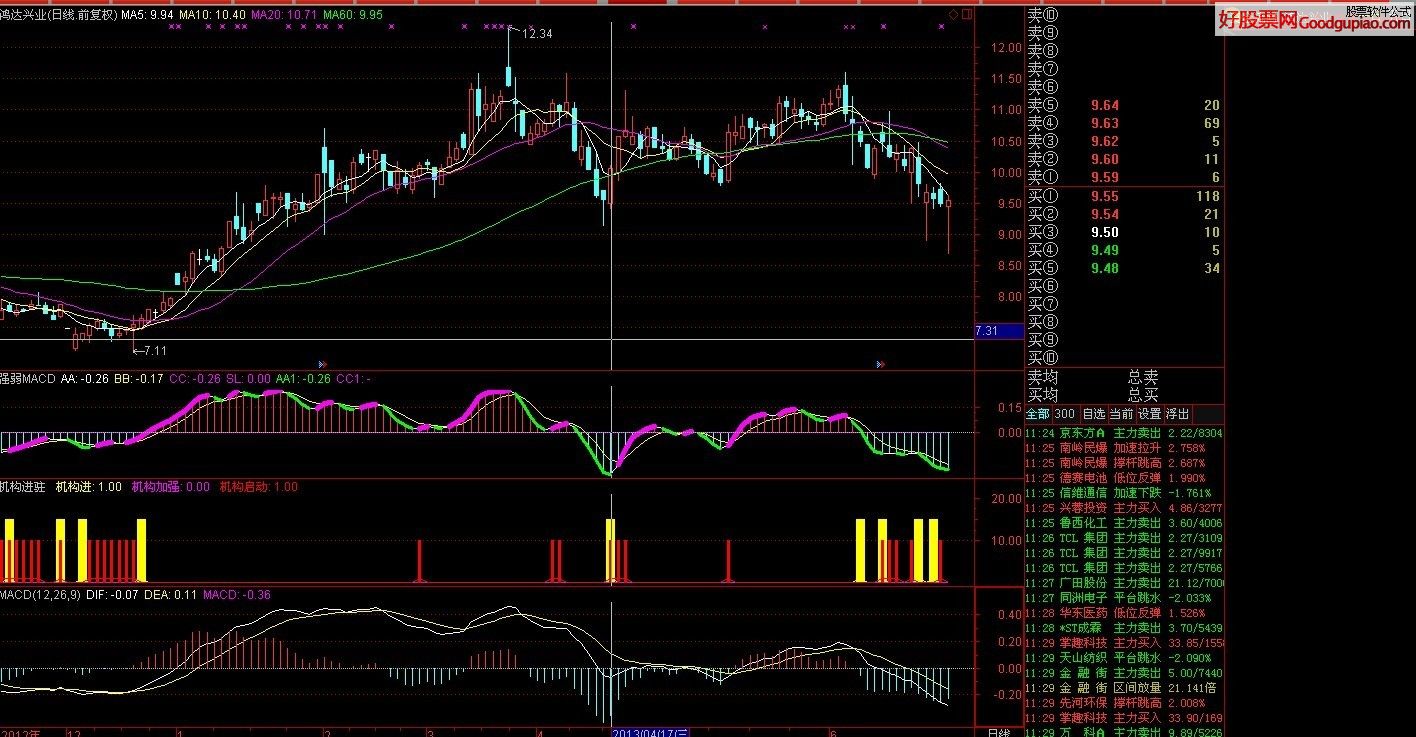The image size is (1416, 737).
Task: Click the 机构进驻 indicator name
Action: 23,487
